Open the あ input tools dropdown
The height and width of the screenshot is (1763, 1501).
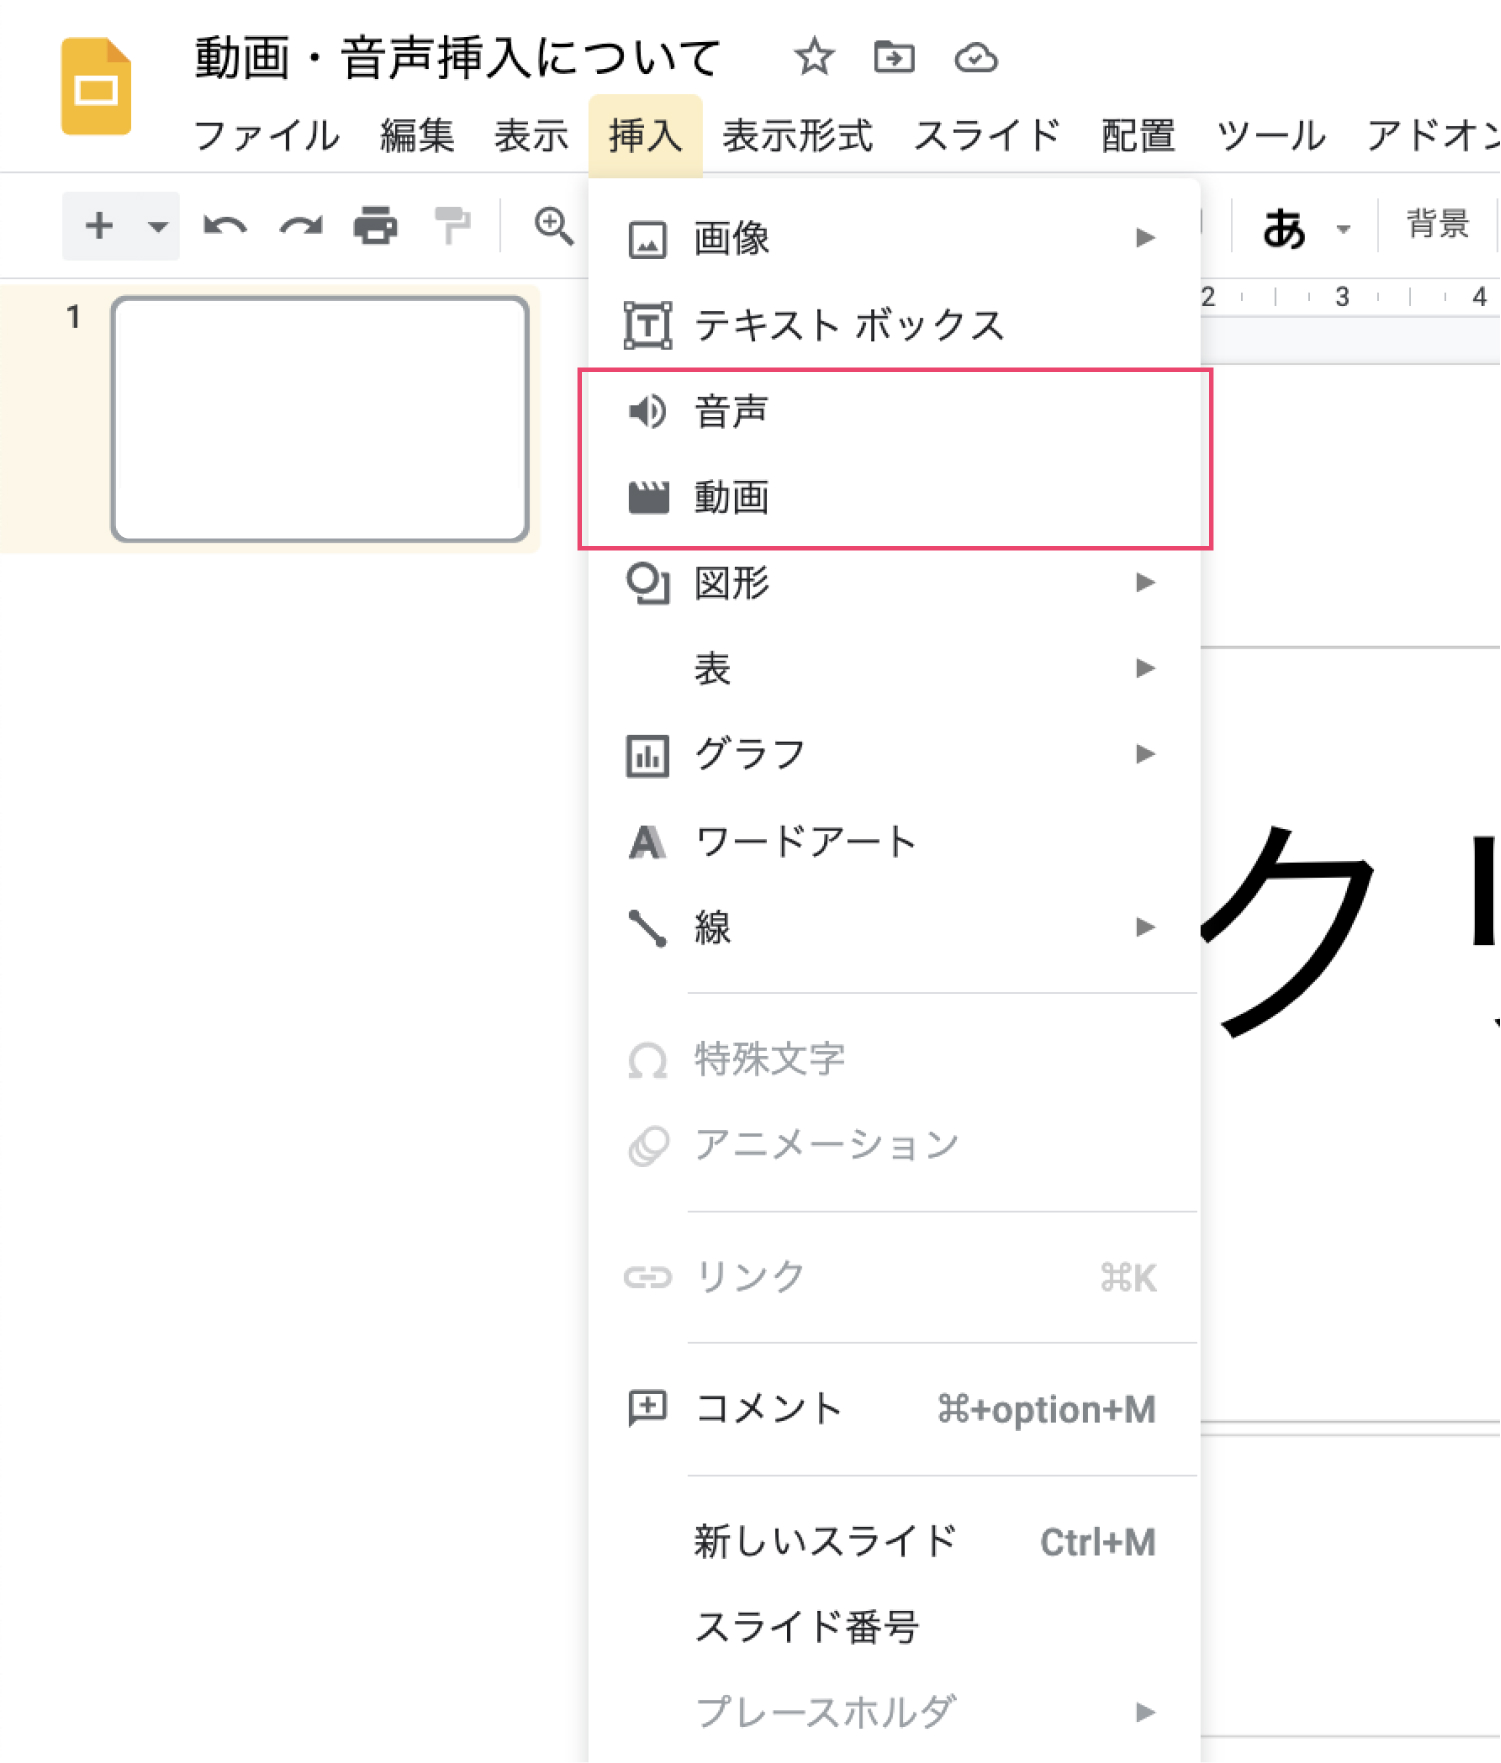coord(1343,229)
